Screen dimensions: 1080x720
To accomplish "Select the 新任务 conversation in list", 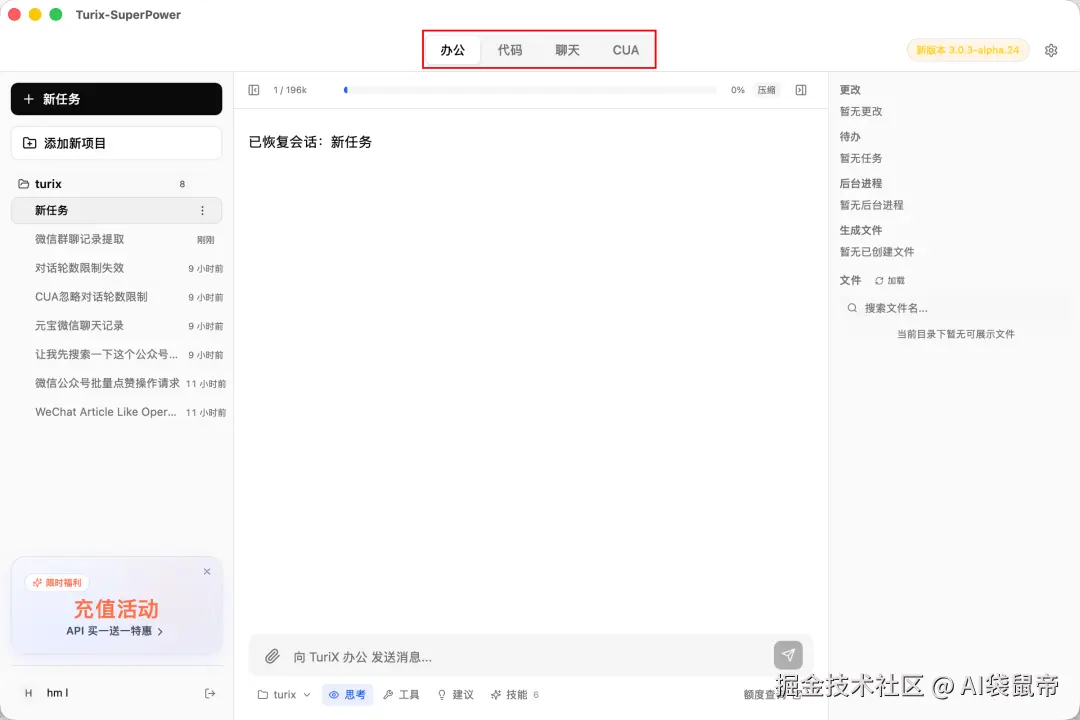I will pos(116,210).
